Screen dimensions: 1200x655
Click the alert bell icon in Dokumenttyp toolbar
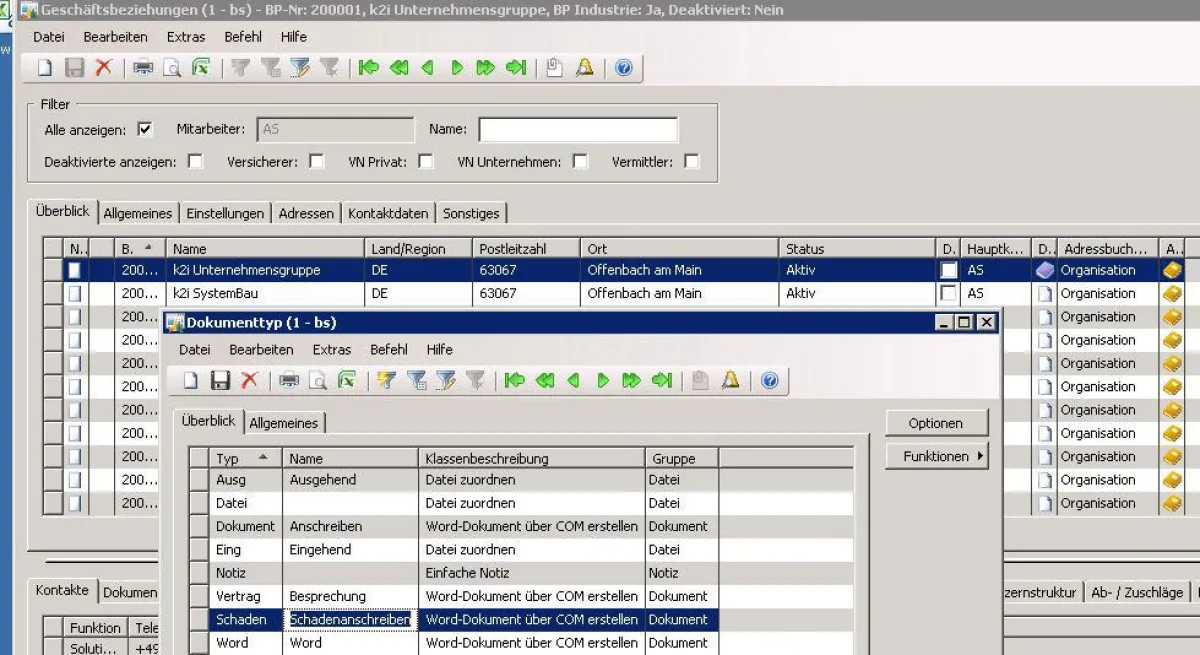(x=731, y=380)
